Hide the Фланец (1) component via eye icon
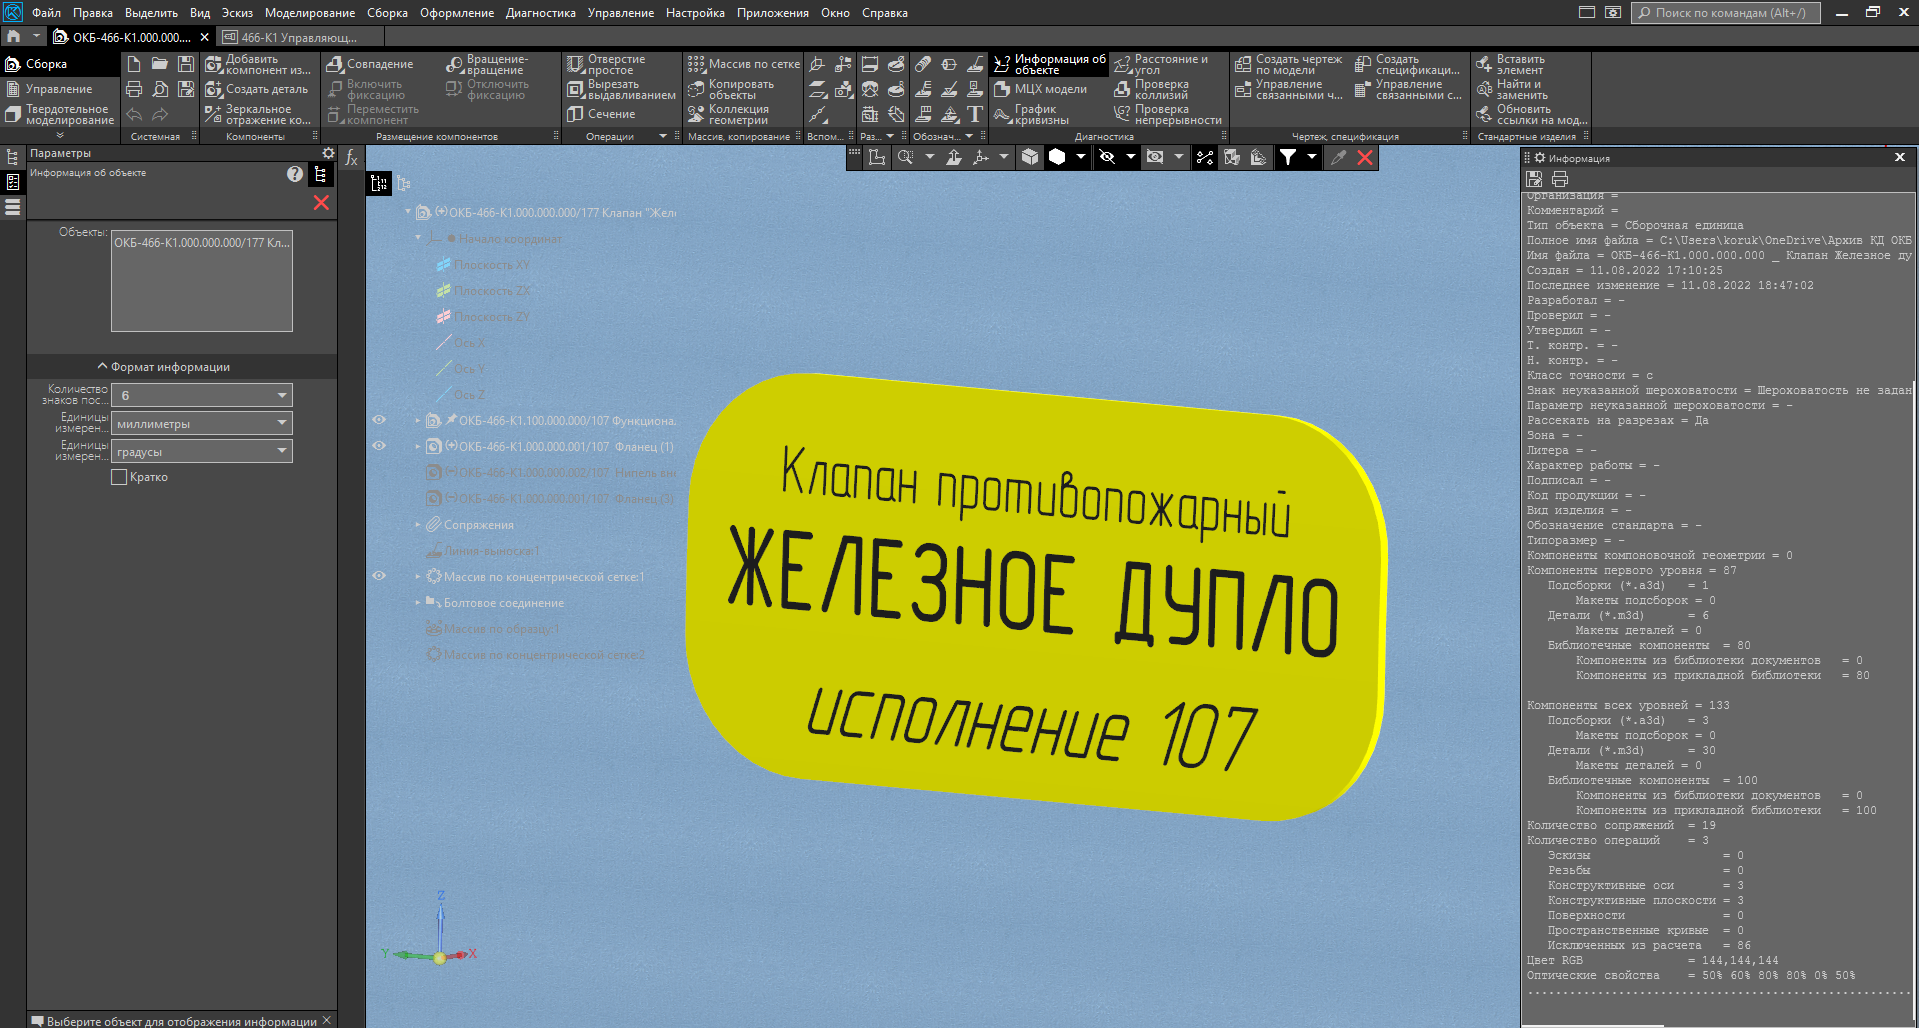Viewport: 1919px width, 1028px height. (379, 446)
